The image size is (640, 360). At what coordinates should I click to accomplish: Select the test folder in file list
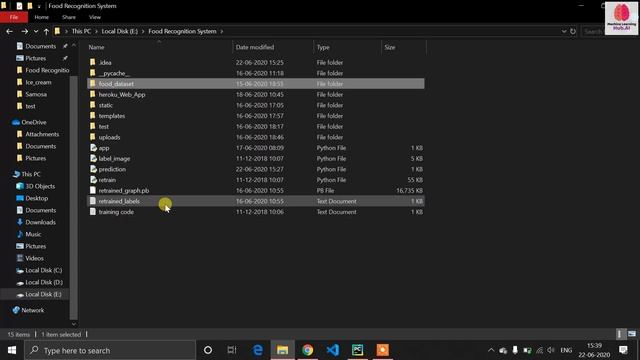pyautogui.click(x=256, y=127)
